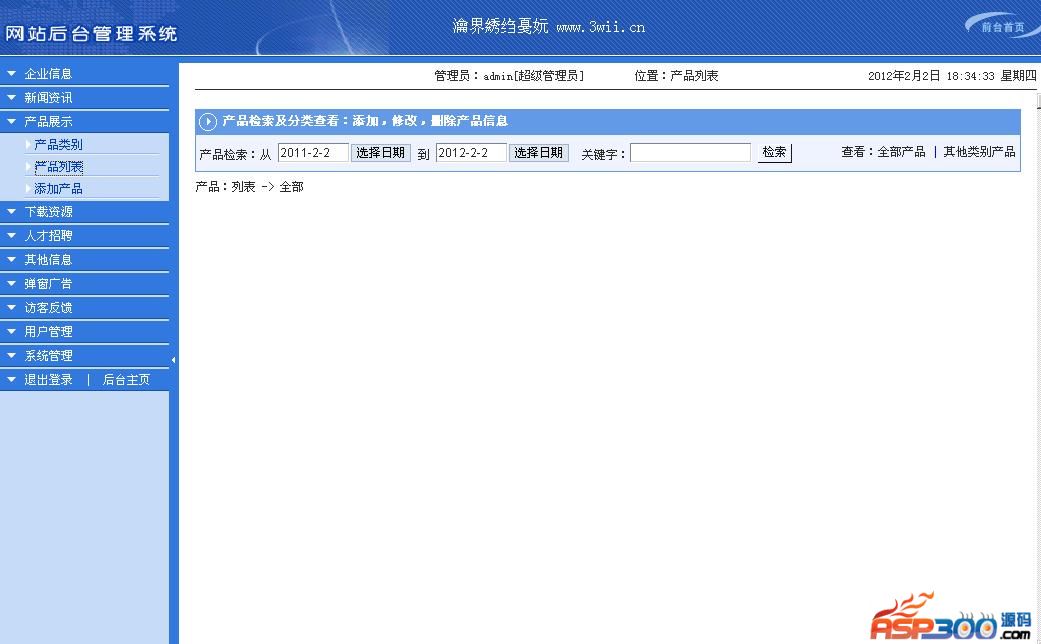
Task: Expand the 其他信息 menu arrow
Action: point(11,260)
